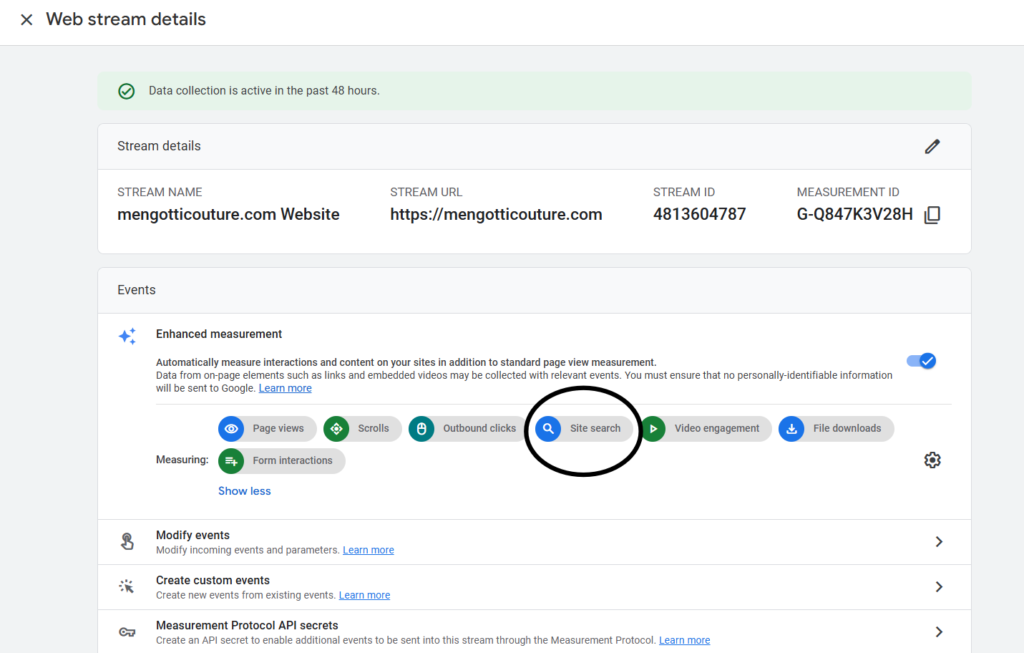Viewport: 1024px width, 653px height.
Task: Open Learn more link under Enhanced measurement
Action: point(285,389)
